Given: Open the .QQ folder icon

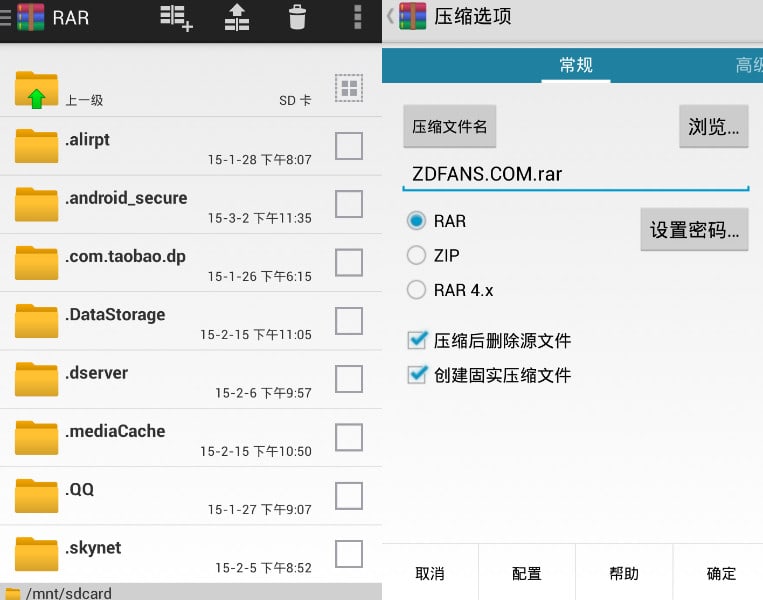Looking at the screenshot, I should pyautogui.click(x=36, y=496).
